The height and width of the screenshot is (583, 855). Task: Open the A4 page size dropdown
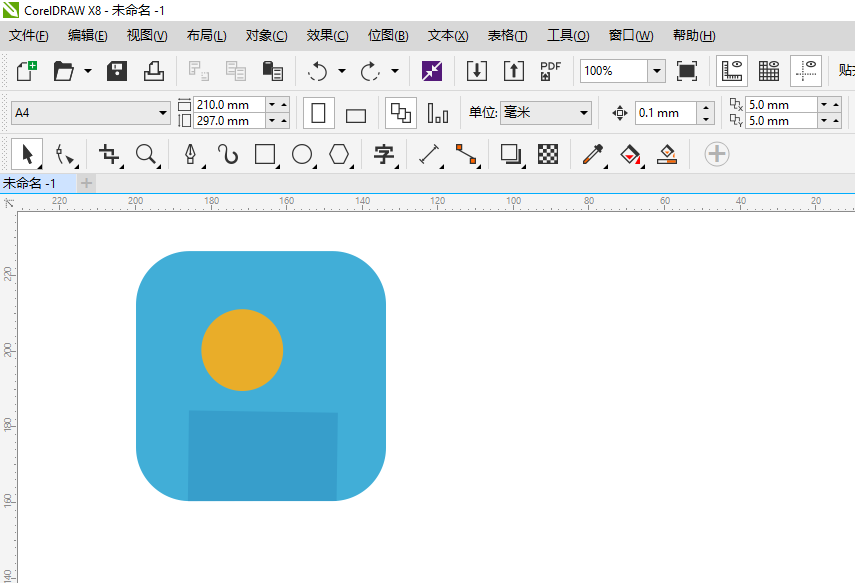pos(162,113)
